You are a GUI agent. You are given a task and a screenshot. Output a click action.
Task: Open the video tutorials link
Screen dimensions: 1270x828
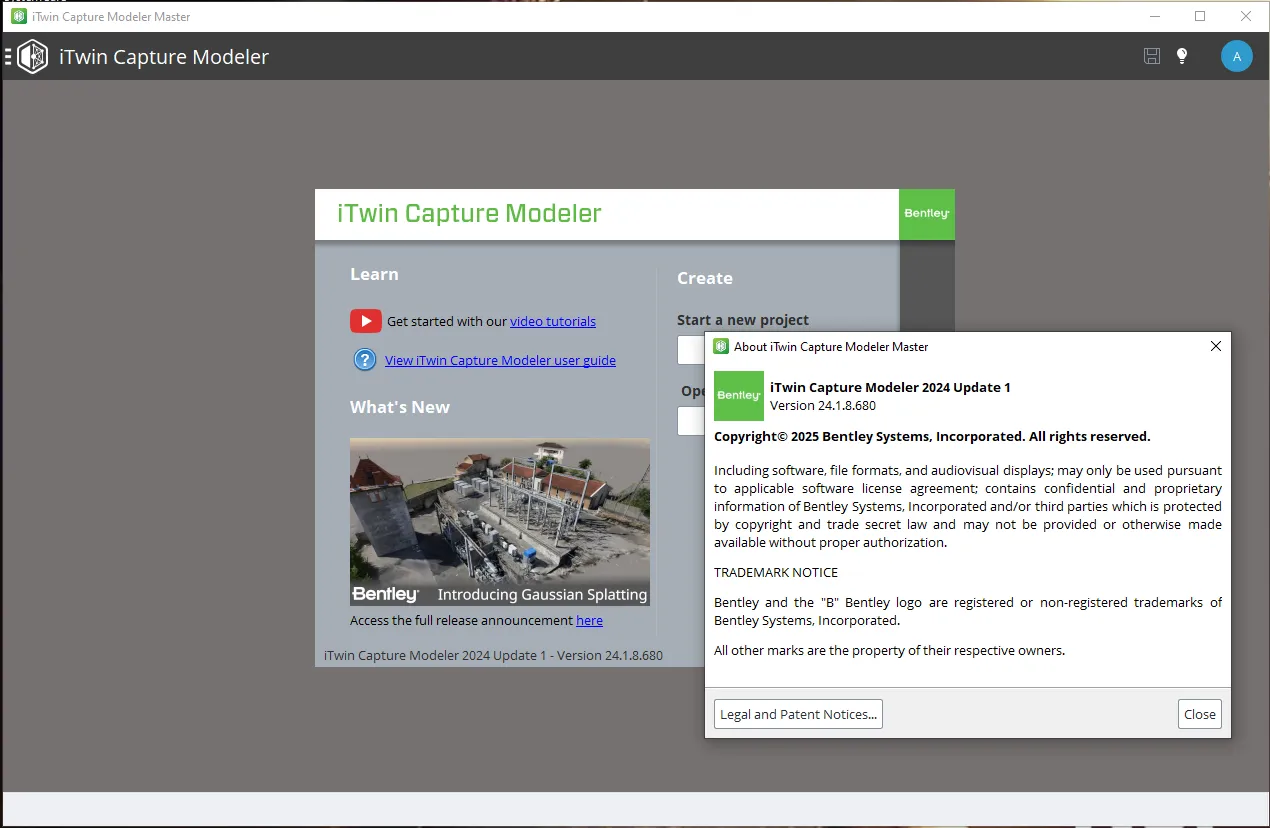click(x=553, y=321)
